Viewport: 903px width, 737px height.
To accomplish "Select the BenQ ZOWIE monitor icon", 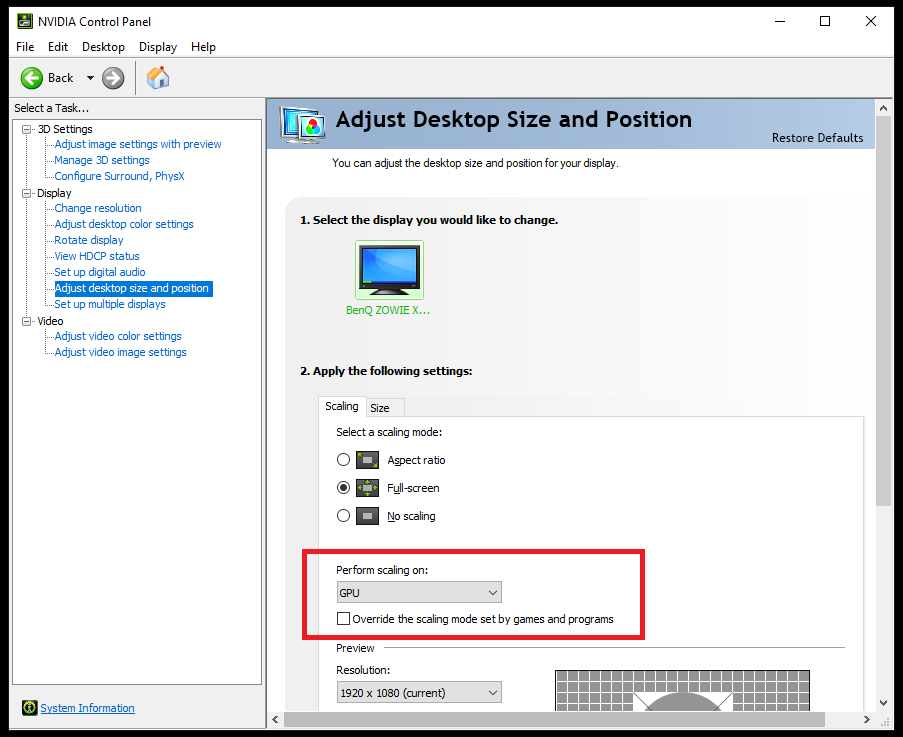I will click(x=389, y=270).
